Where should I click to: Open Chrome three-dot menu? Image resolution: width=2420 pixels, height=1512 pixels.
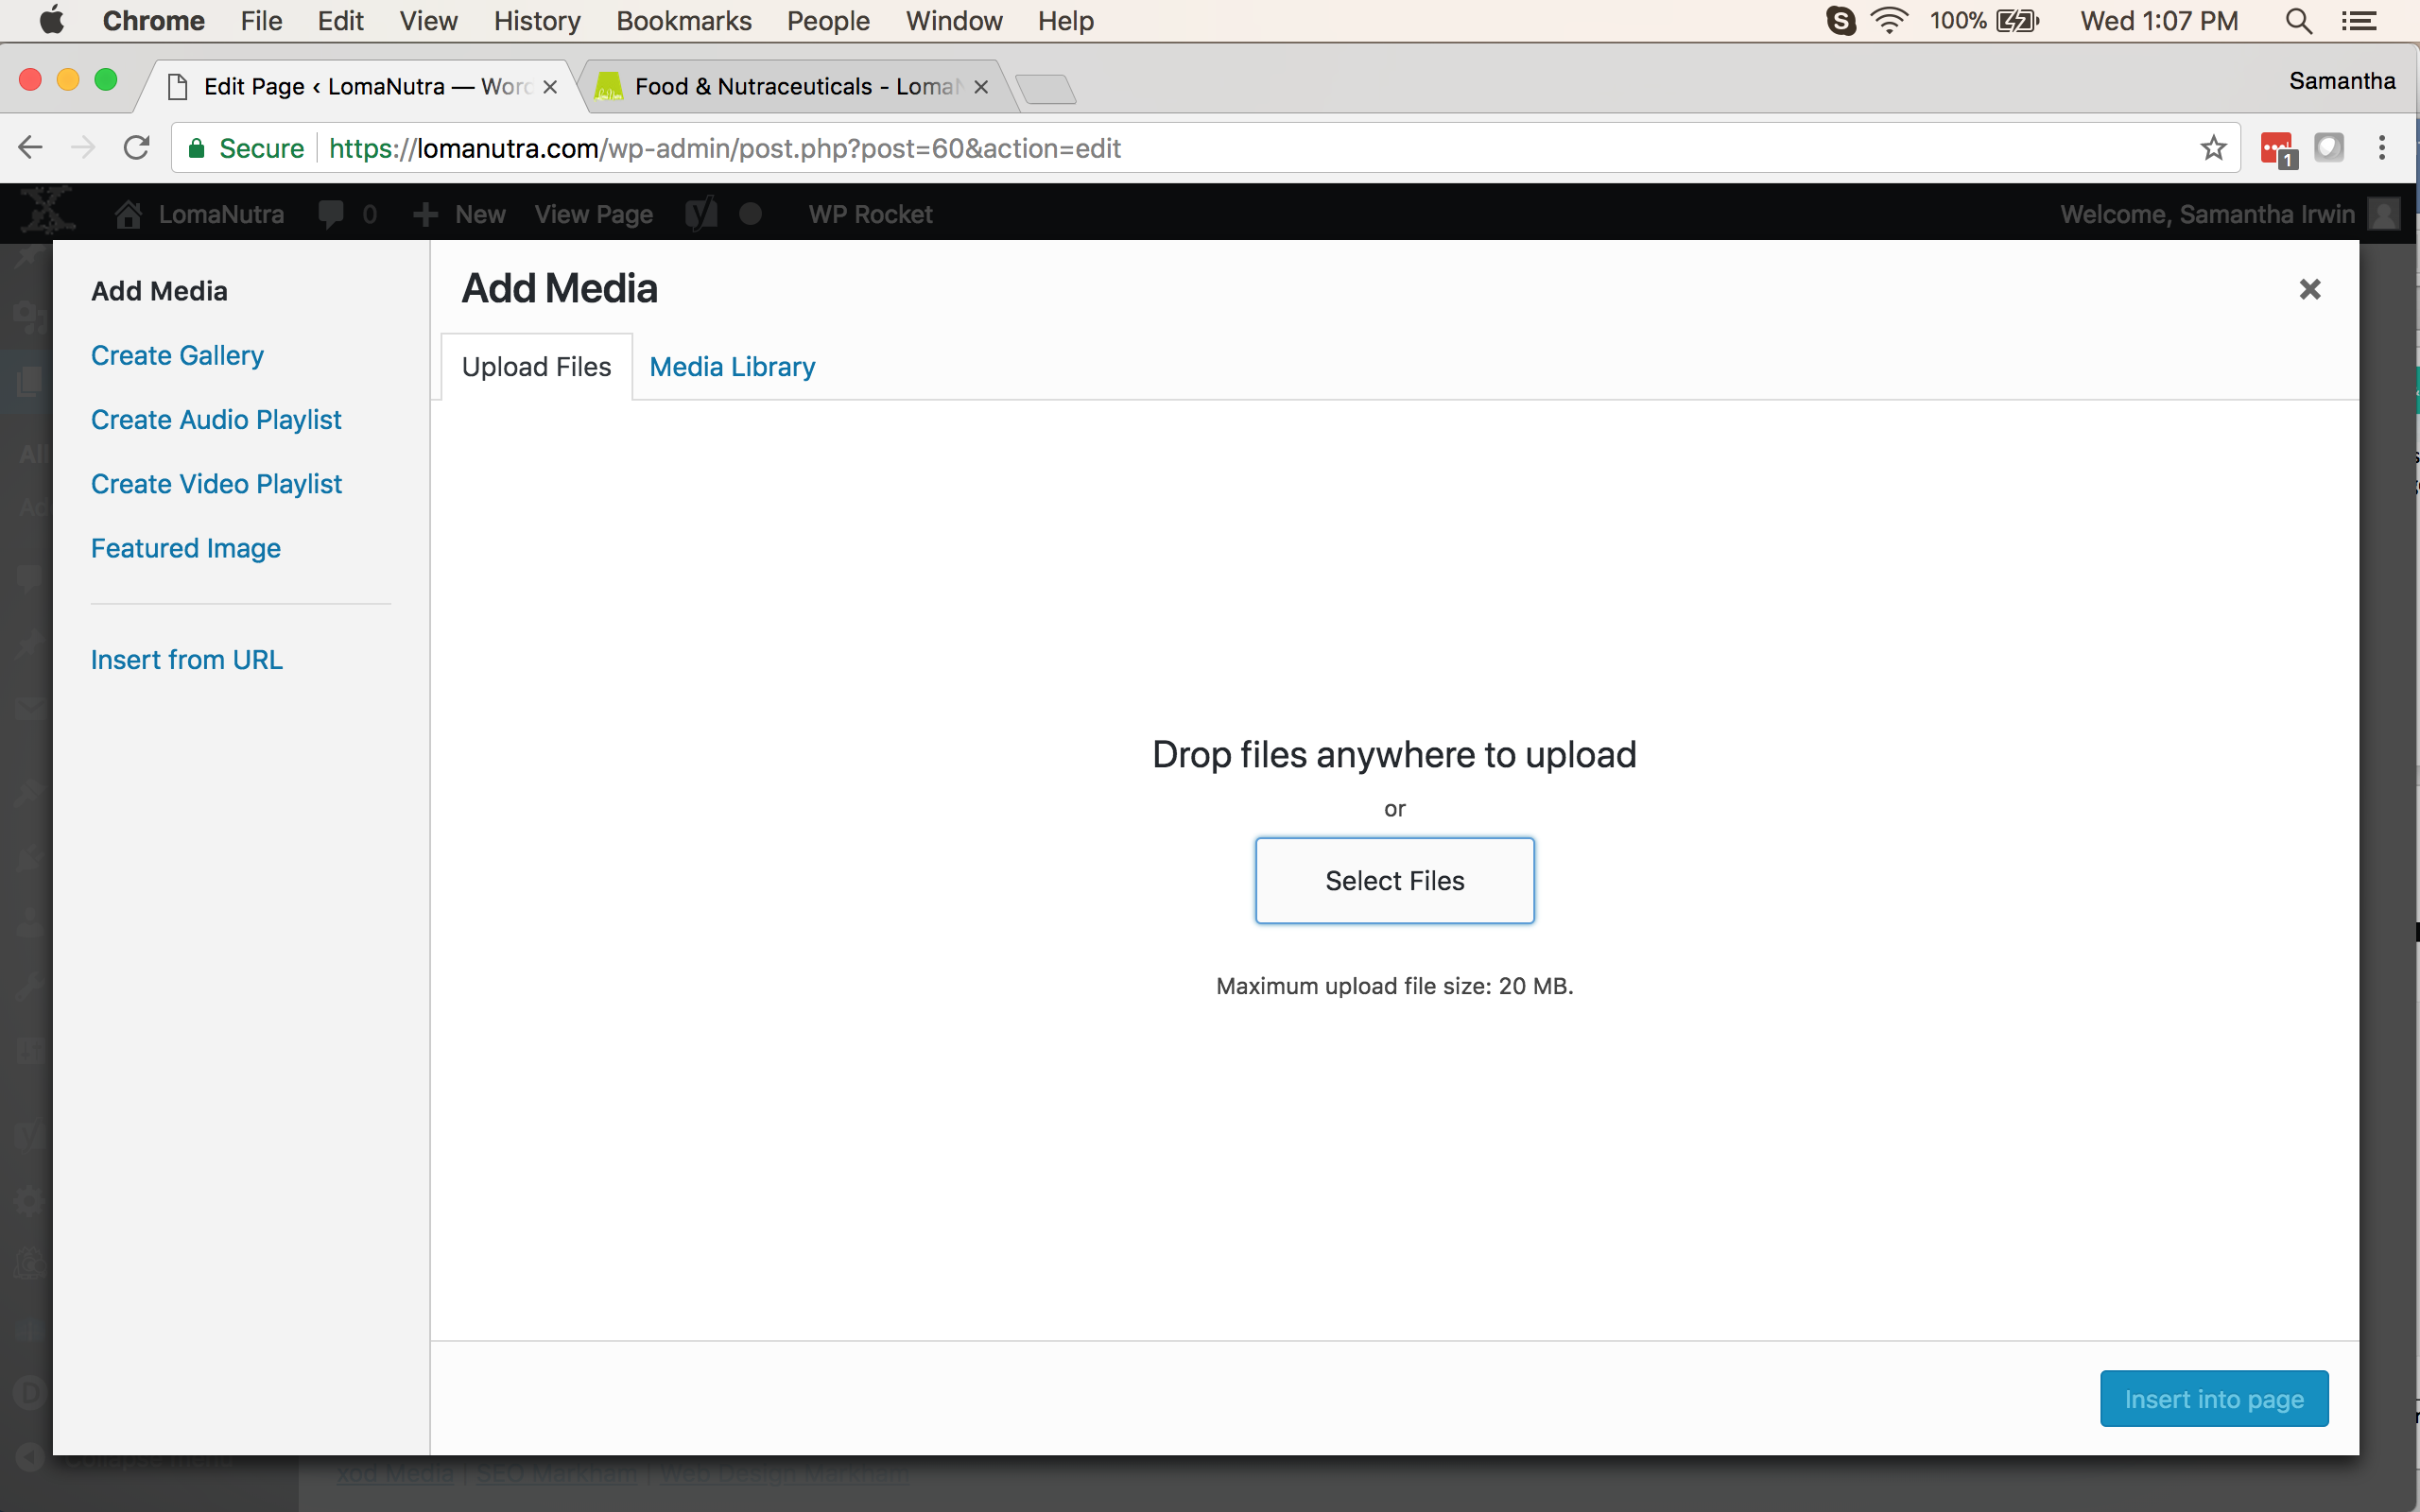[2382, 148]
